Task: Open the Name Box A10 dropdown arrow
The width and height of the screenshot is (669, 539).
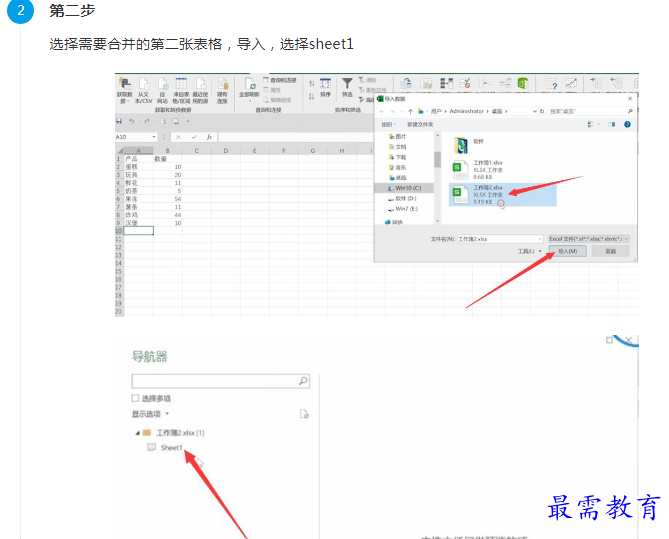Action: point(154,137)
